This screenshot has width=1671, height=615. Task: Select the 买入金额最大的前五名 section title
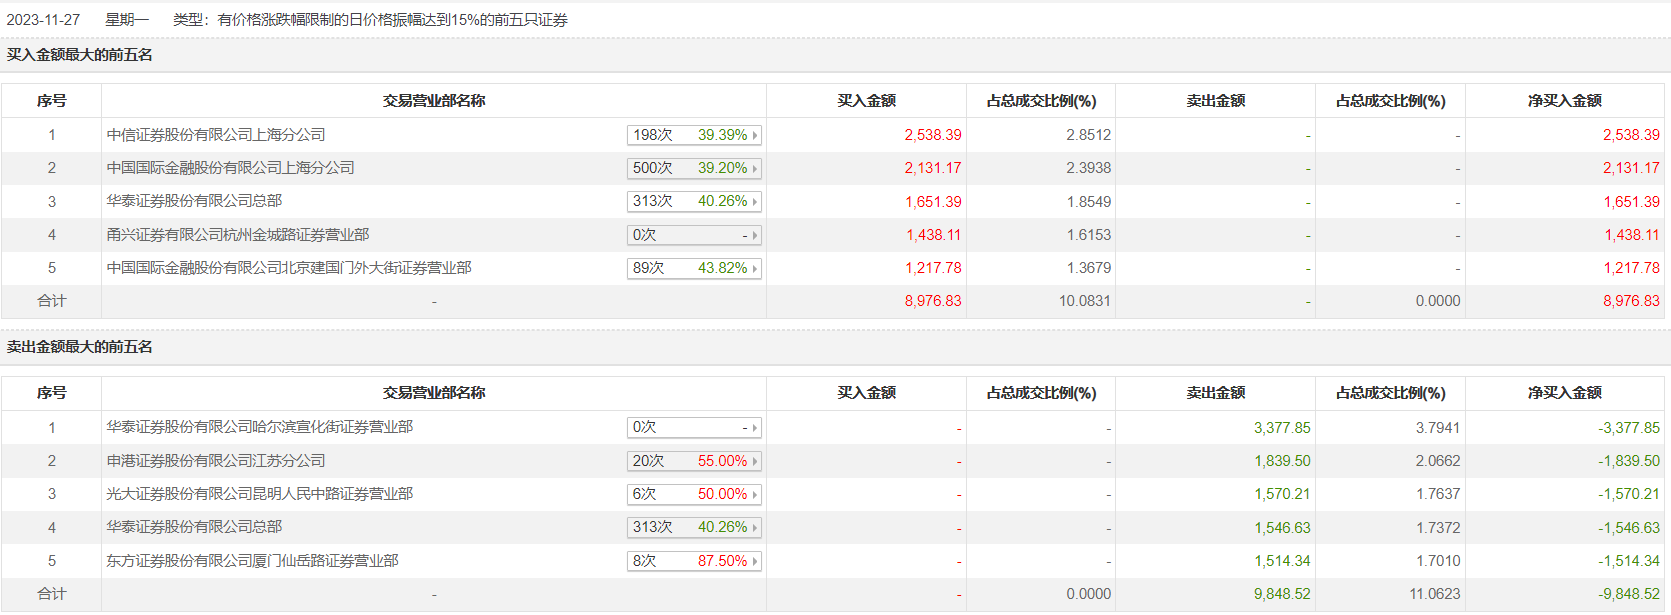[x=80, y=55]
